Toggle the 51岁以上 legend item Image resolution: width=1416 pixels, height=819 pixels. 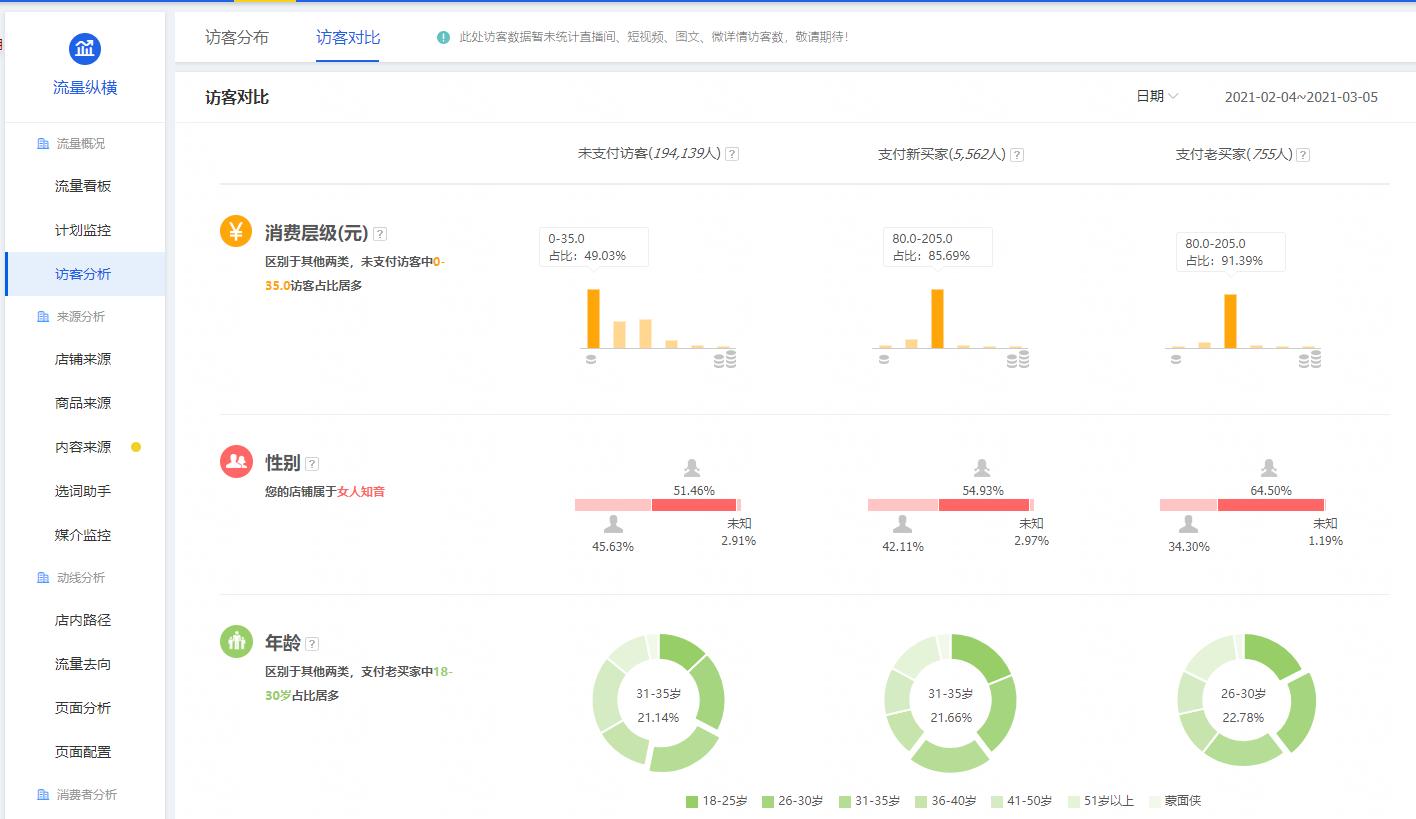pyautogui.click(x=1102, y=801)
